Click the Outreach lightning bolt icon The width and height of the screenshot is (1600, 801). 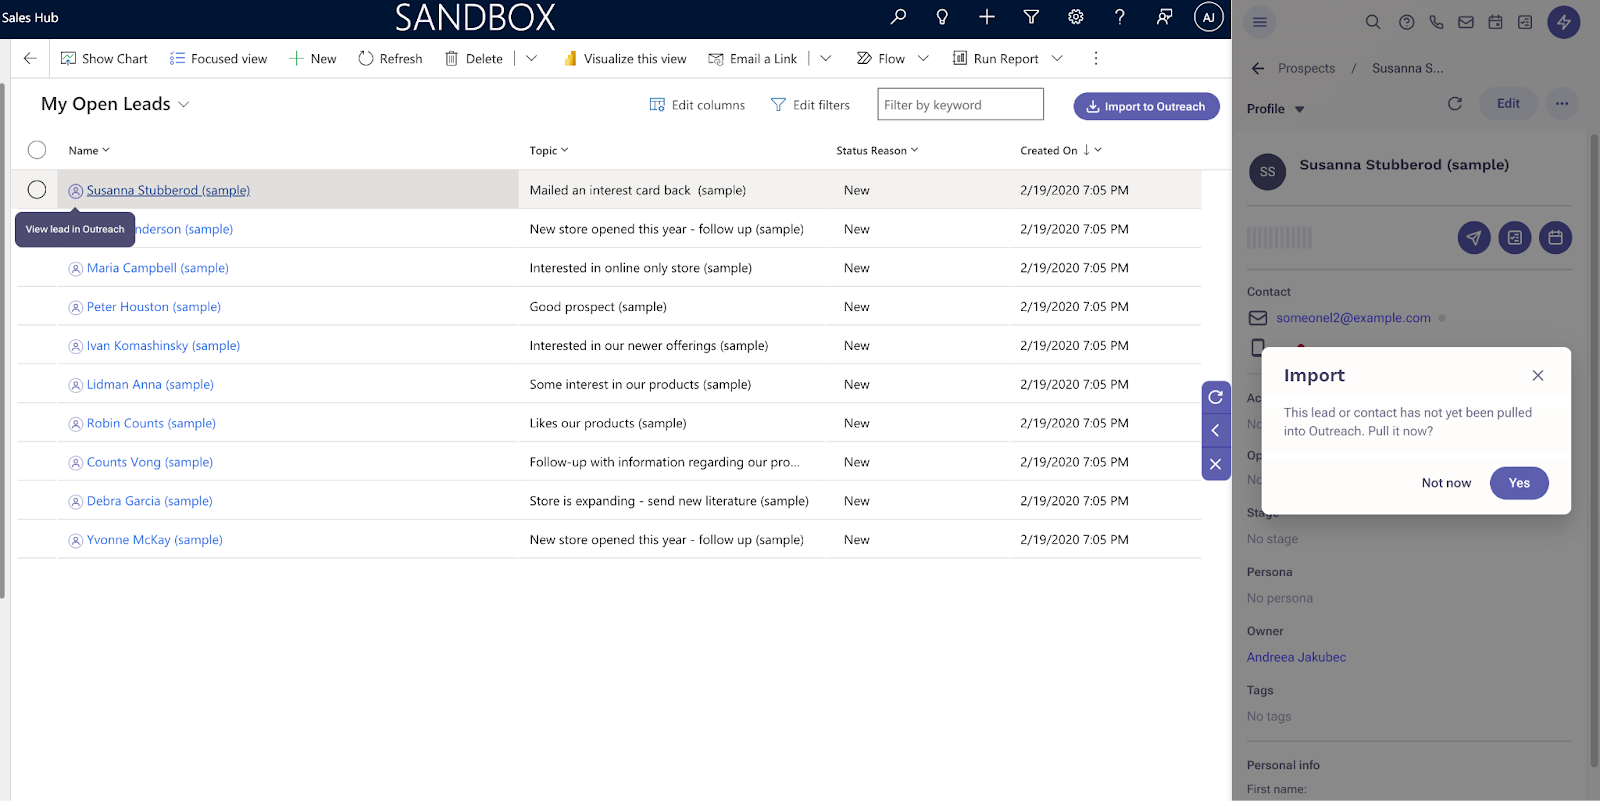click(x=1564, y=22)
